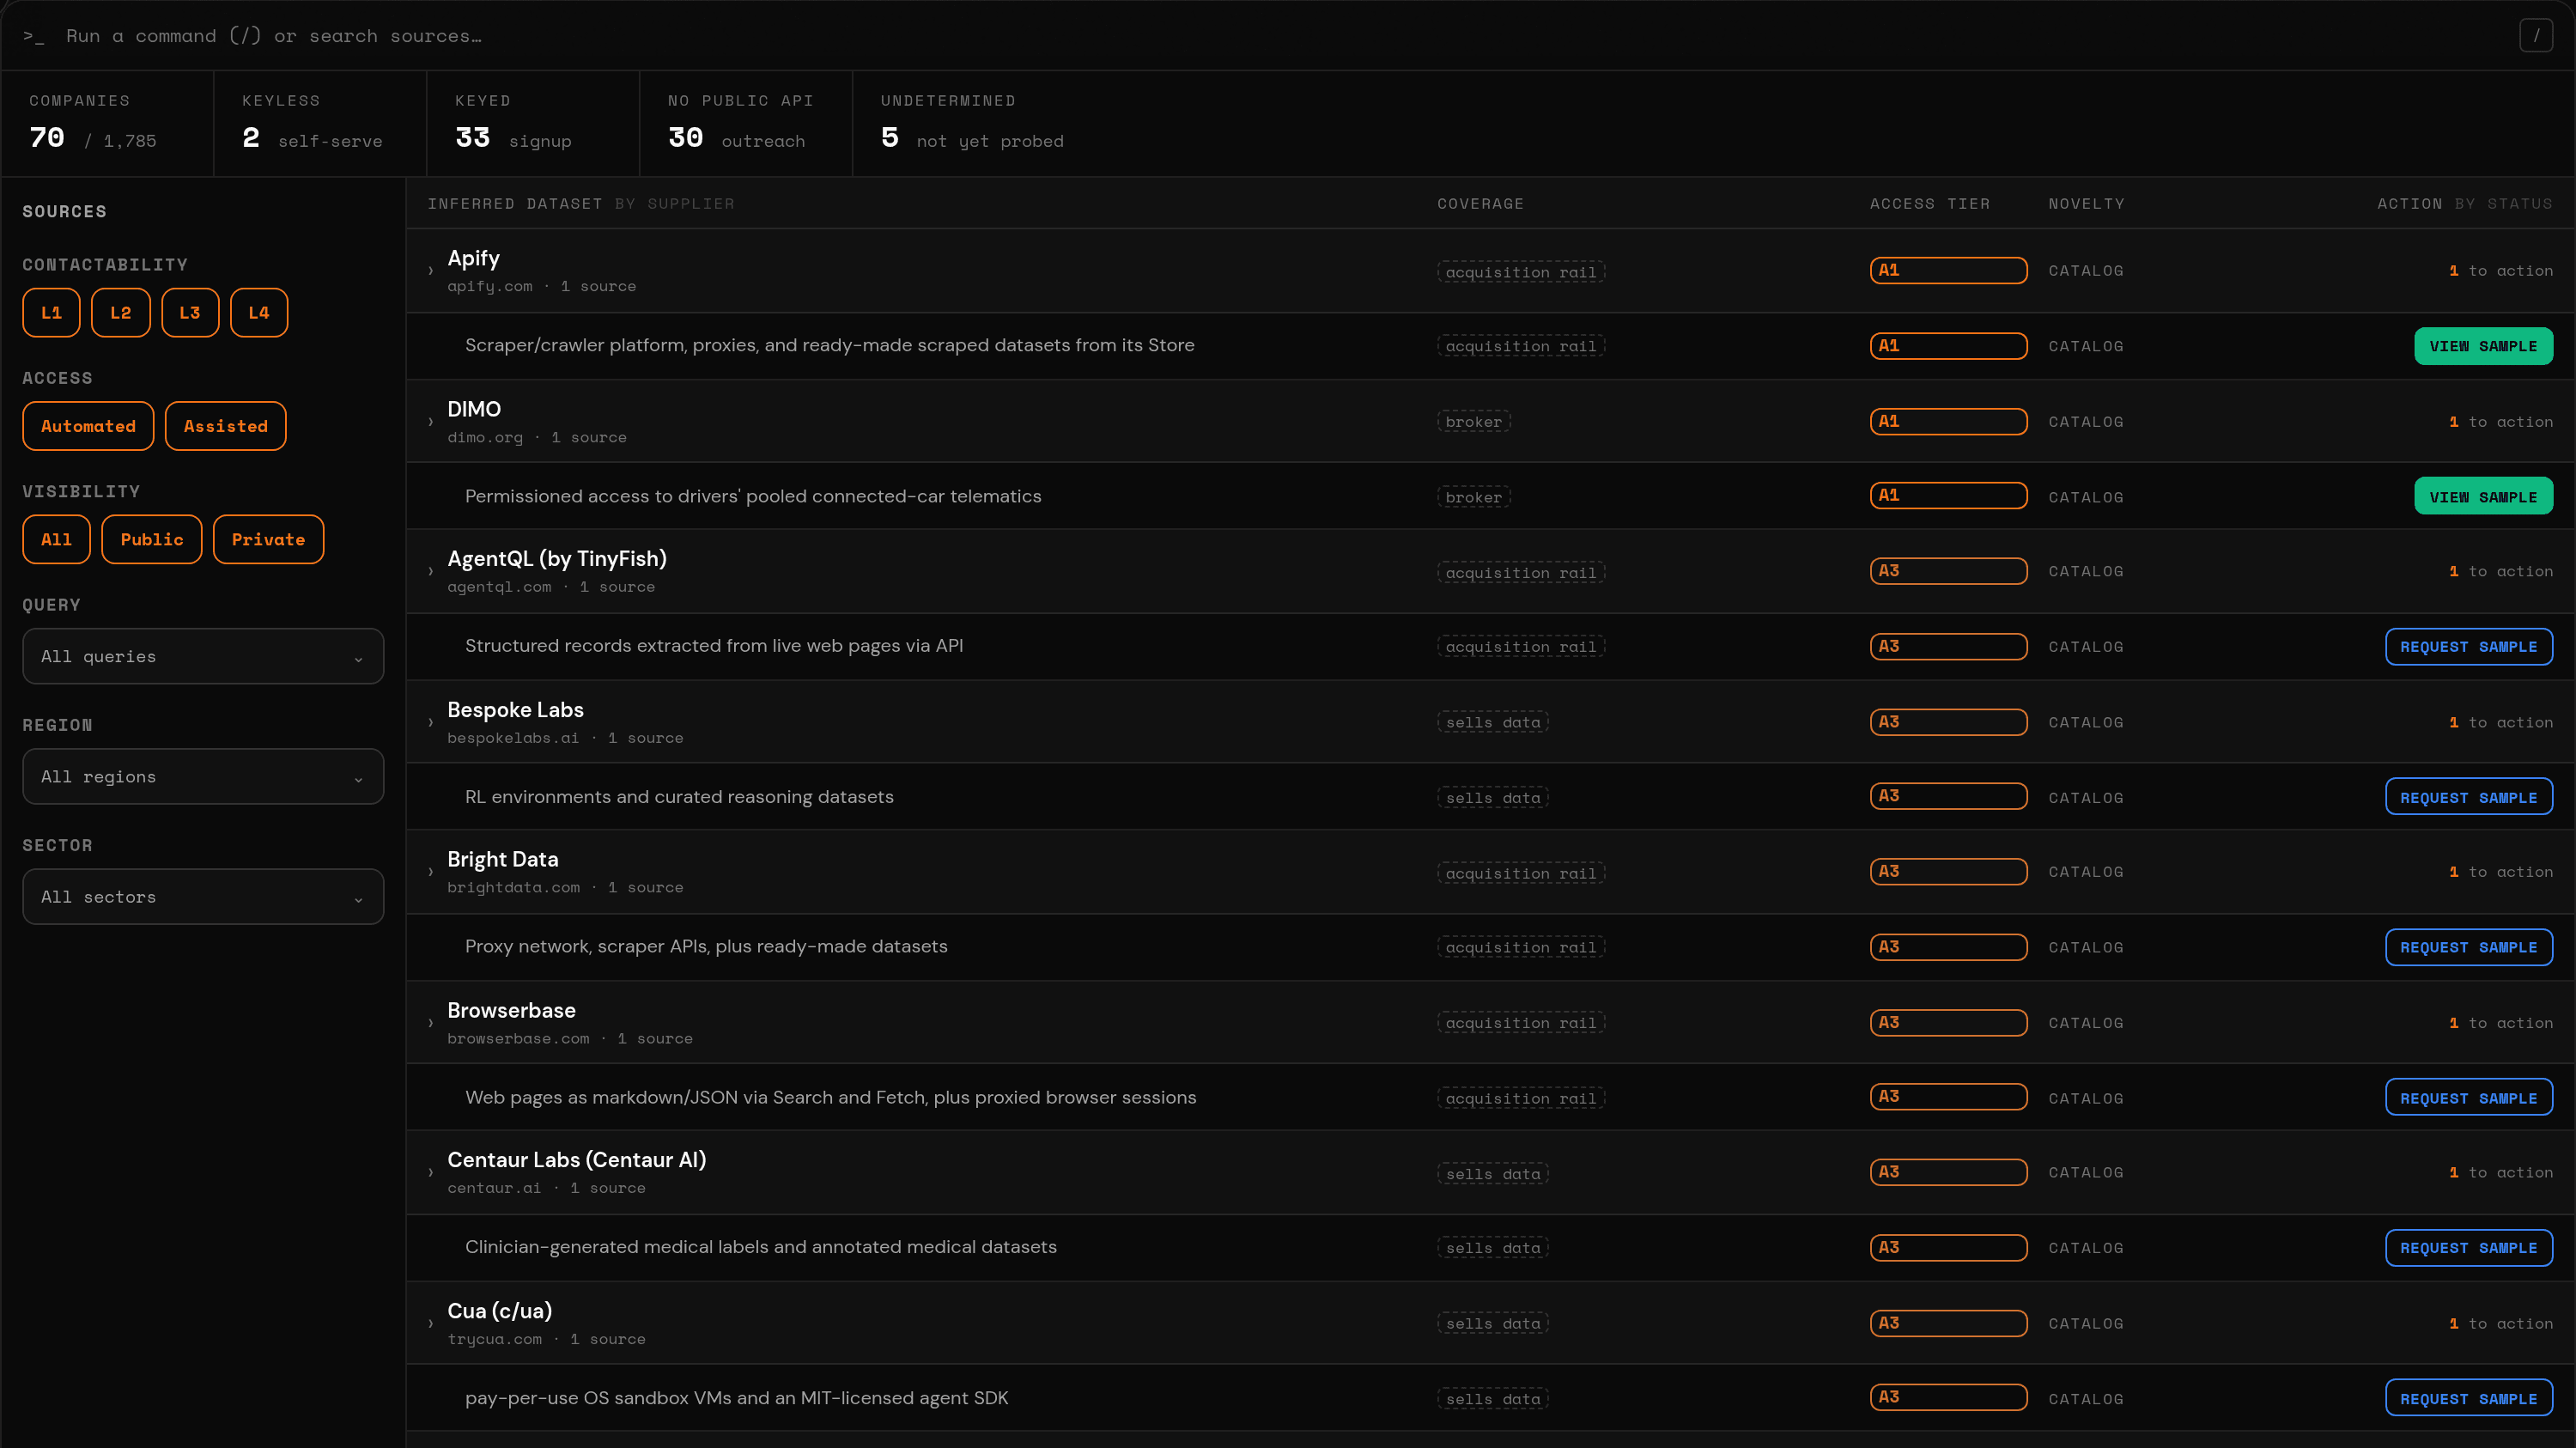Filter by the Companies 70 stat tab
This screenshot has height=1448, width=2576.
[x=107, y=124]
